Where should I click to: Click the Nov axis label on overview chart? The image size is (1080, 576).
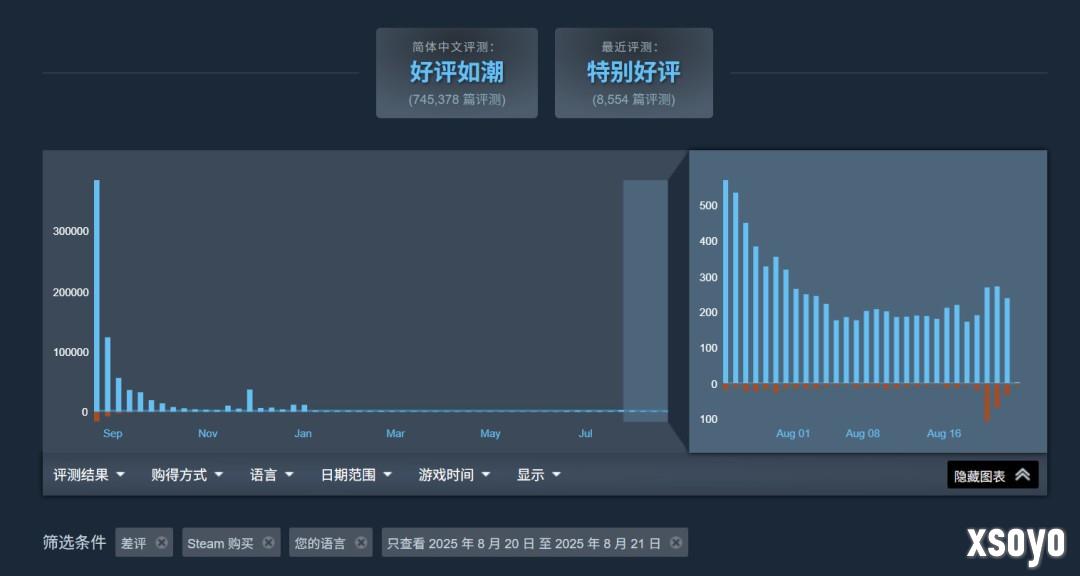click(208, 433)
